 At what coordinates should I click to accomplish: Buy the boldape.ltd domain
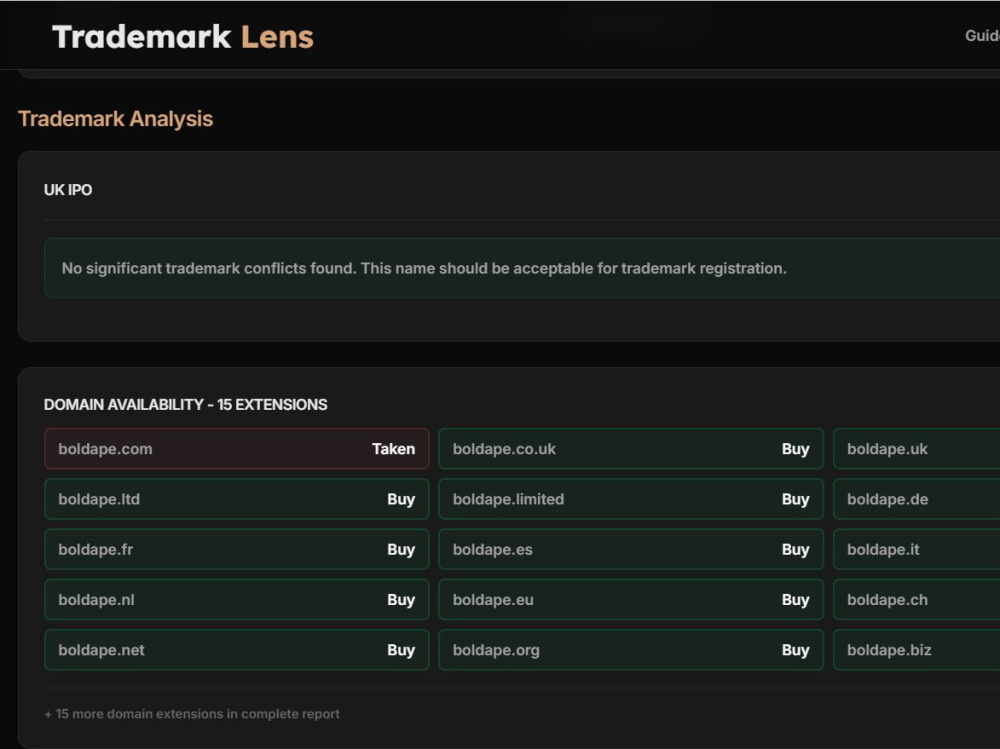[x=401, y=500]
